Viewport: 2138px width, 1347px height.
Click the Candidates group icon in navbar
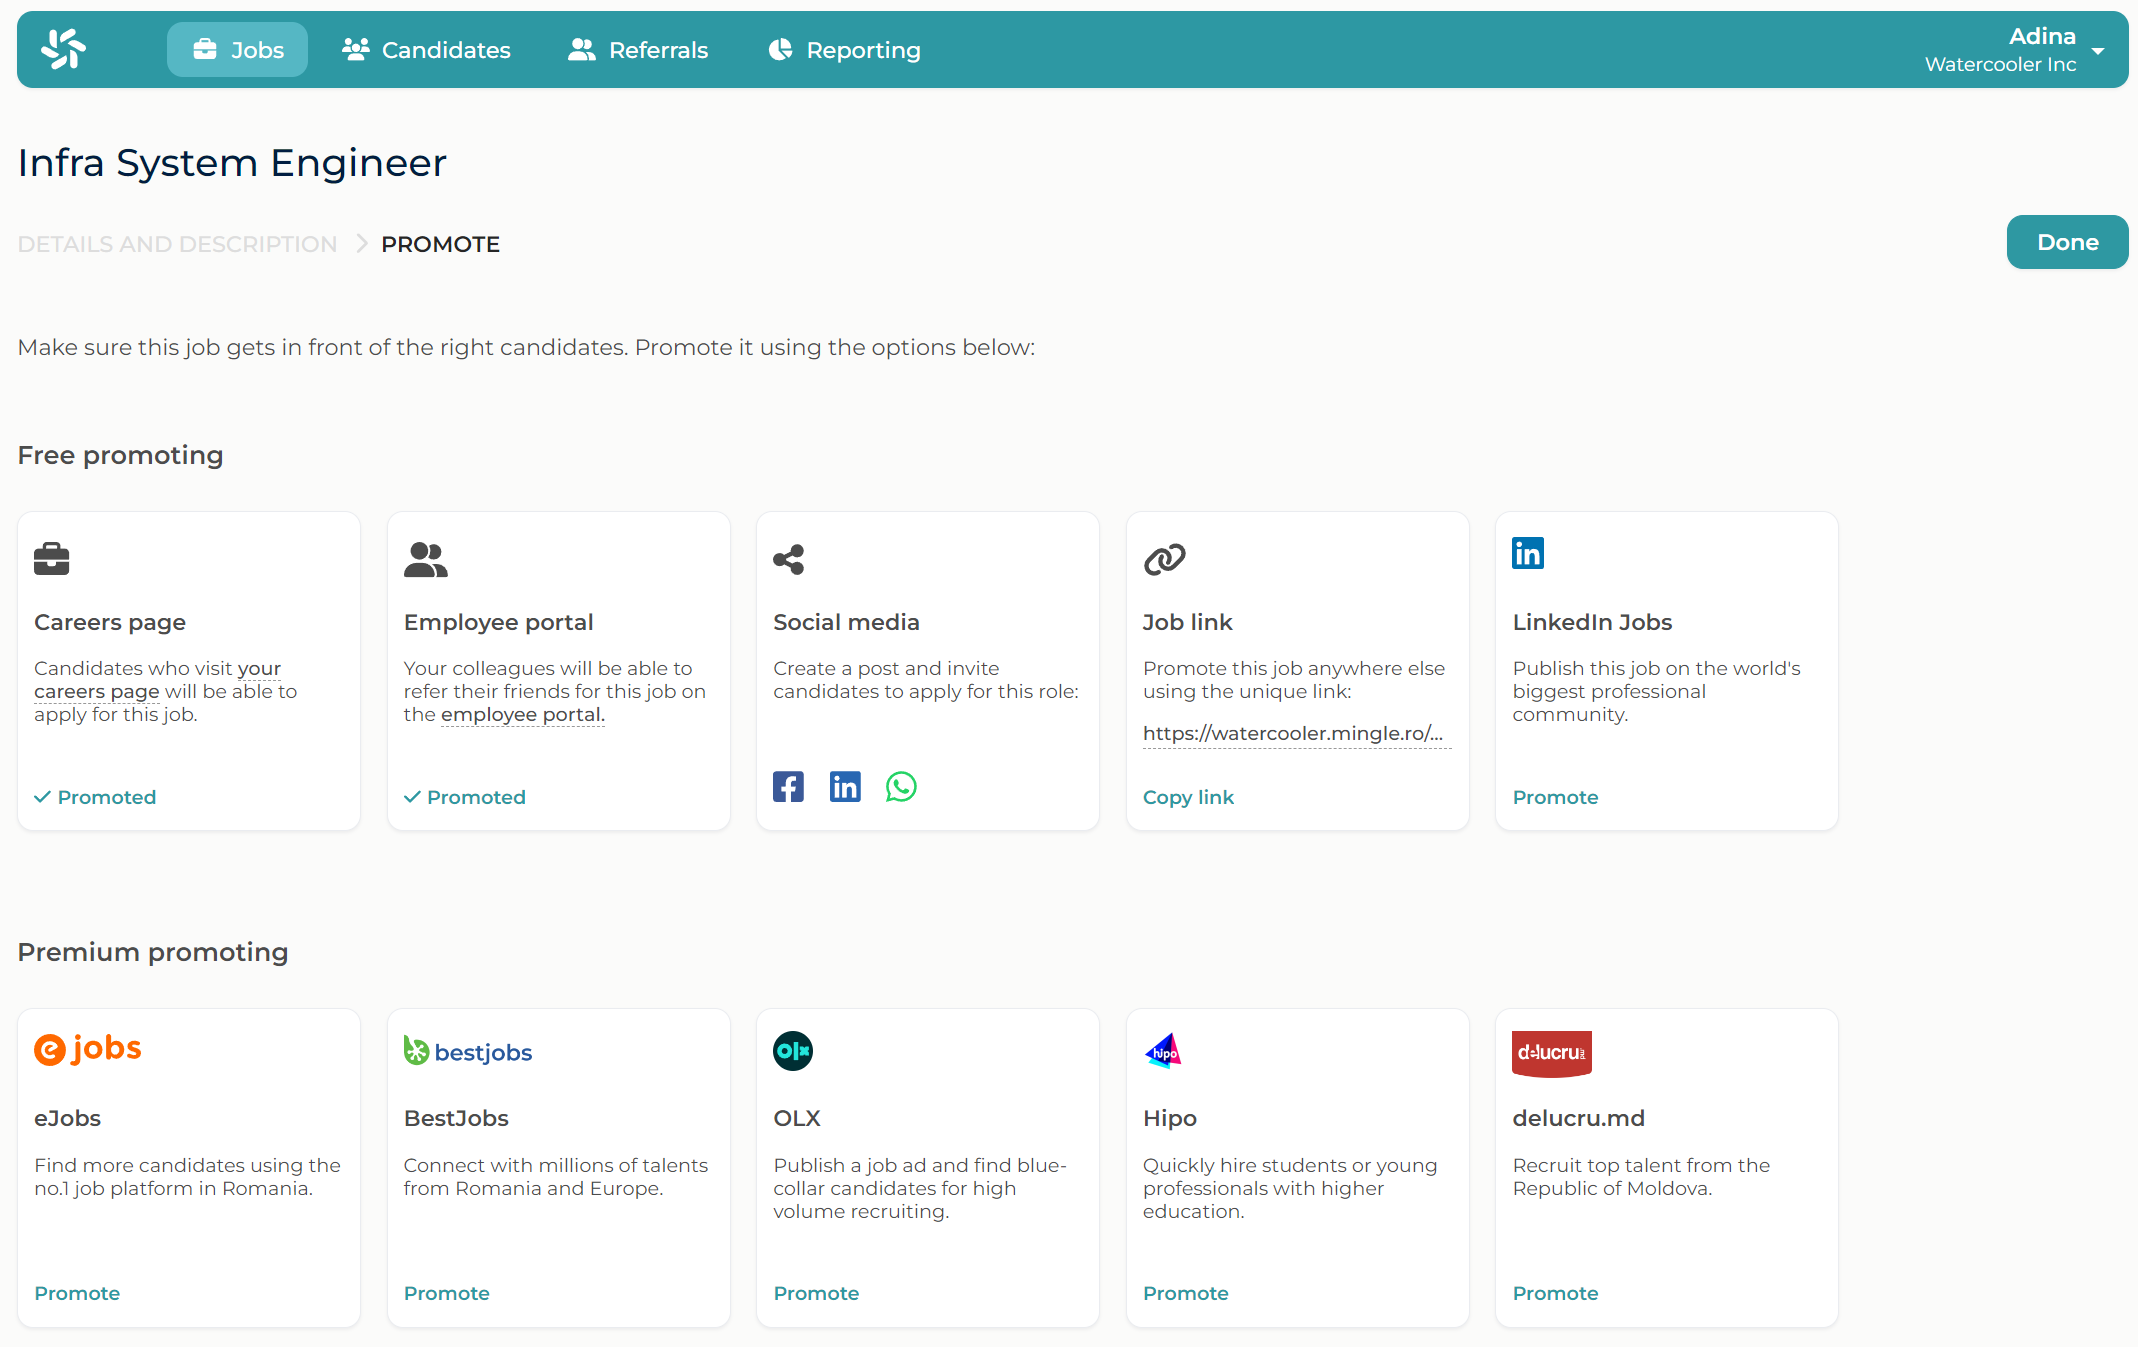(x=356, y=49)
